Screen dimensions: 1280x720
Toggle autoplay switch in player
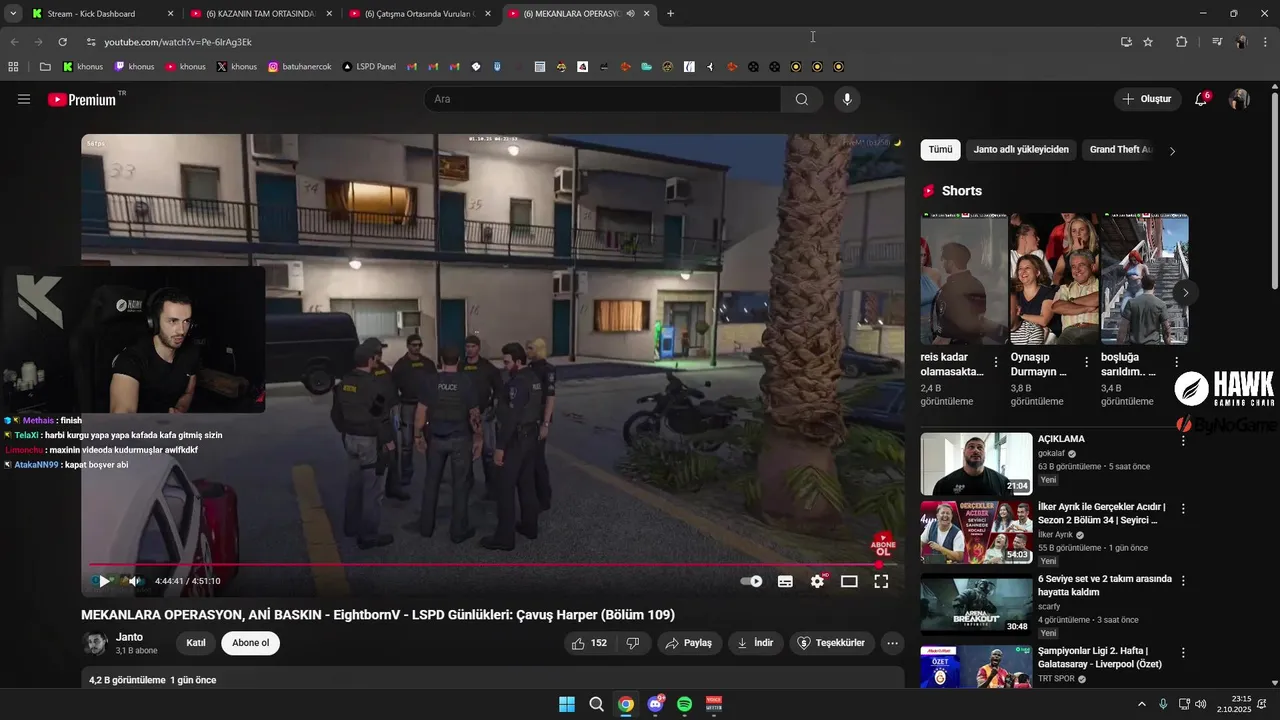(751, 581)
